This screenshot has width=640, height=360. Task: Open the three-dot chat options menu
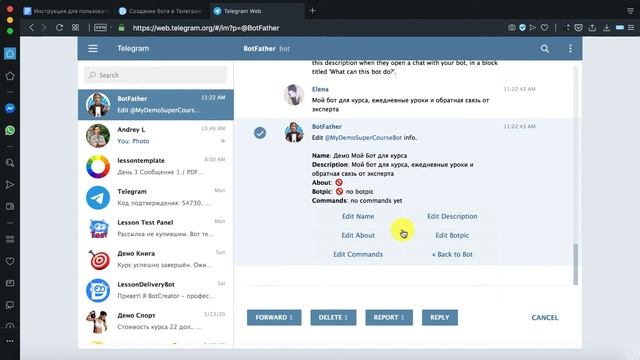point(570,49)
